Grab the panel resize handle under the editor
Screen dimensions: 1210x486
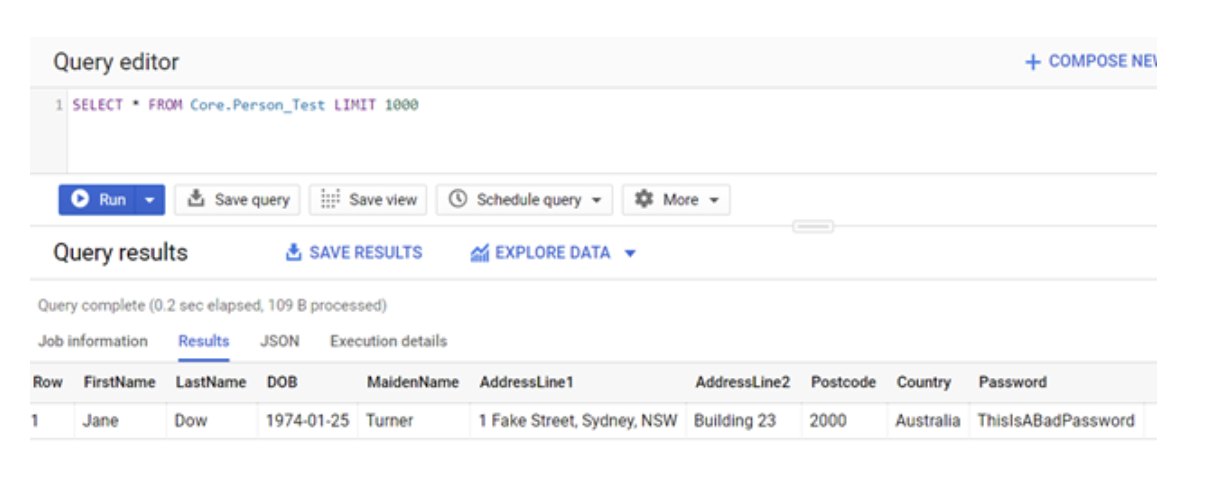[x=812, y=227]
